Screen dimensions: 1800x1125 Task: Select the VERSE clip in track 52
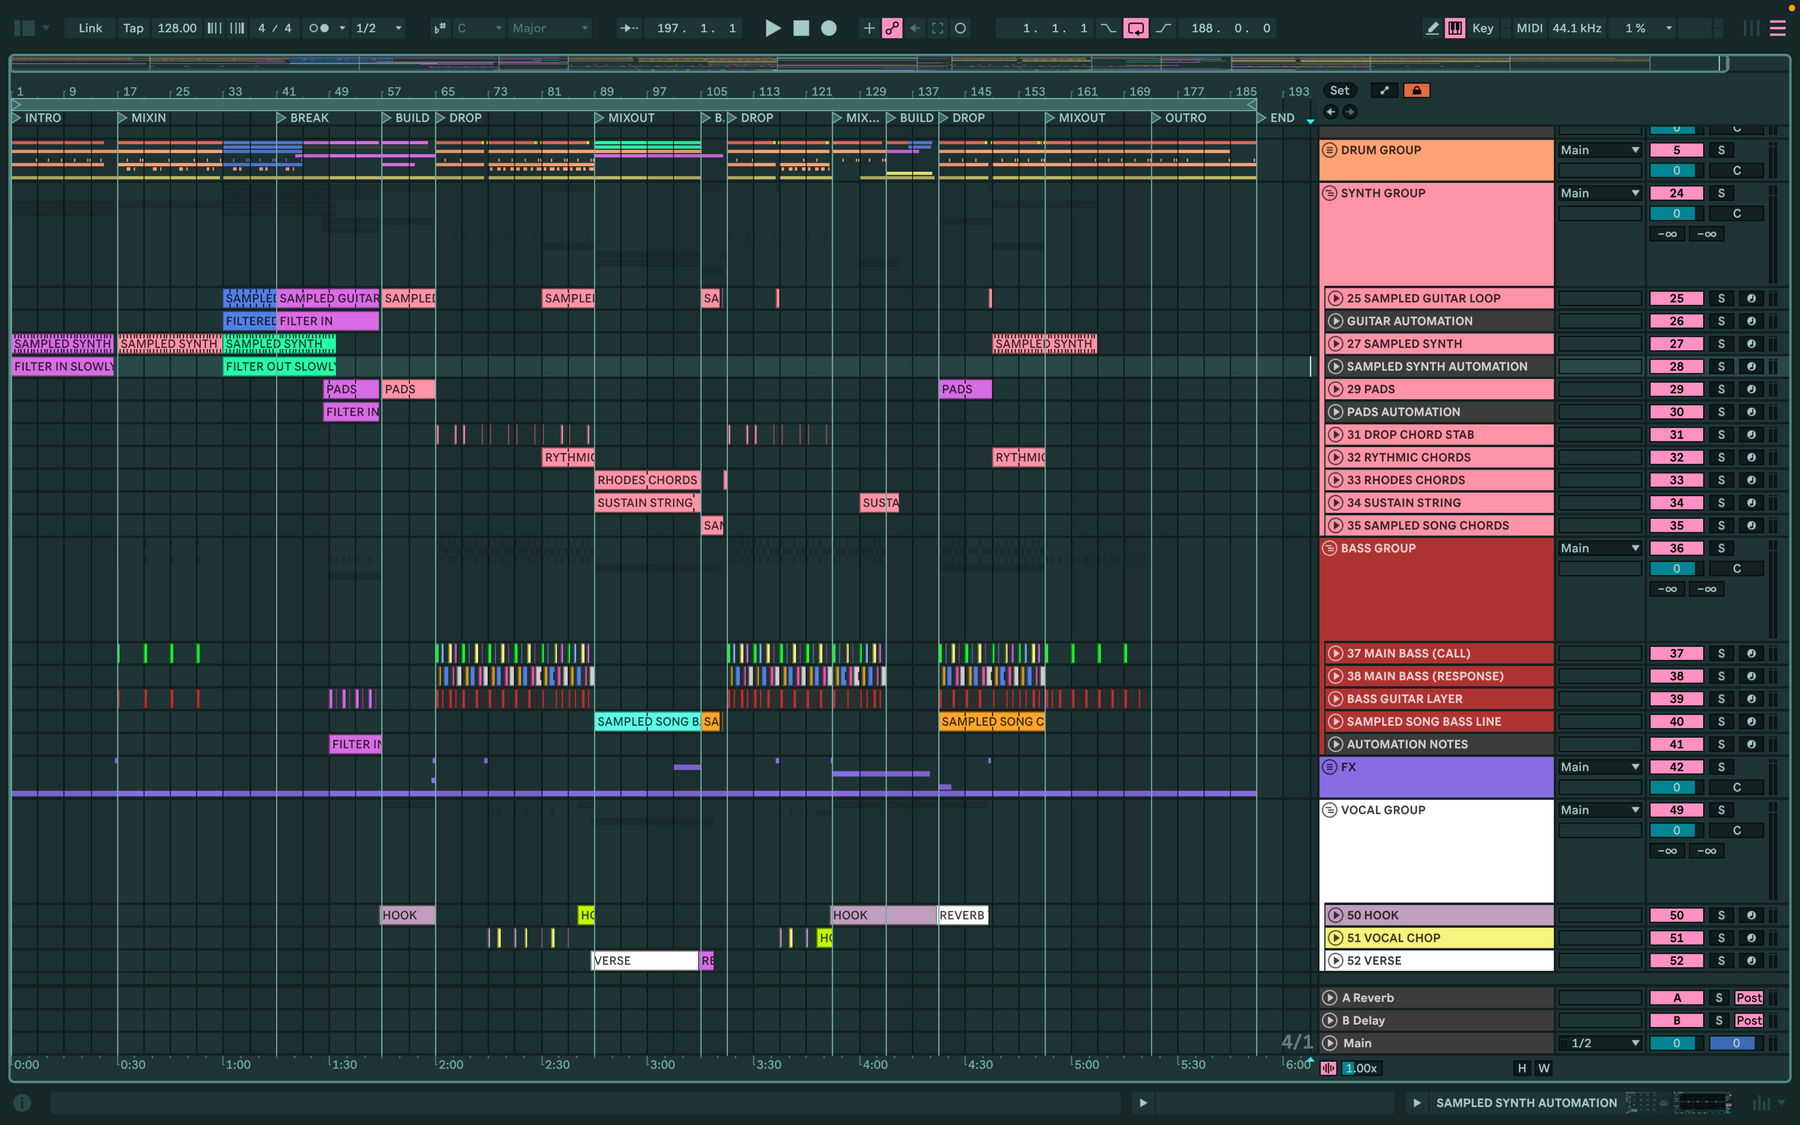coord(645,961)
